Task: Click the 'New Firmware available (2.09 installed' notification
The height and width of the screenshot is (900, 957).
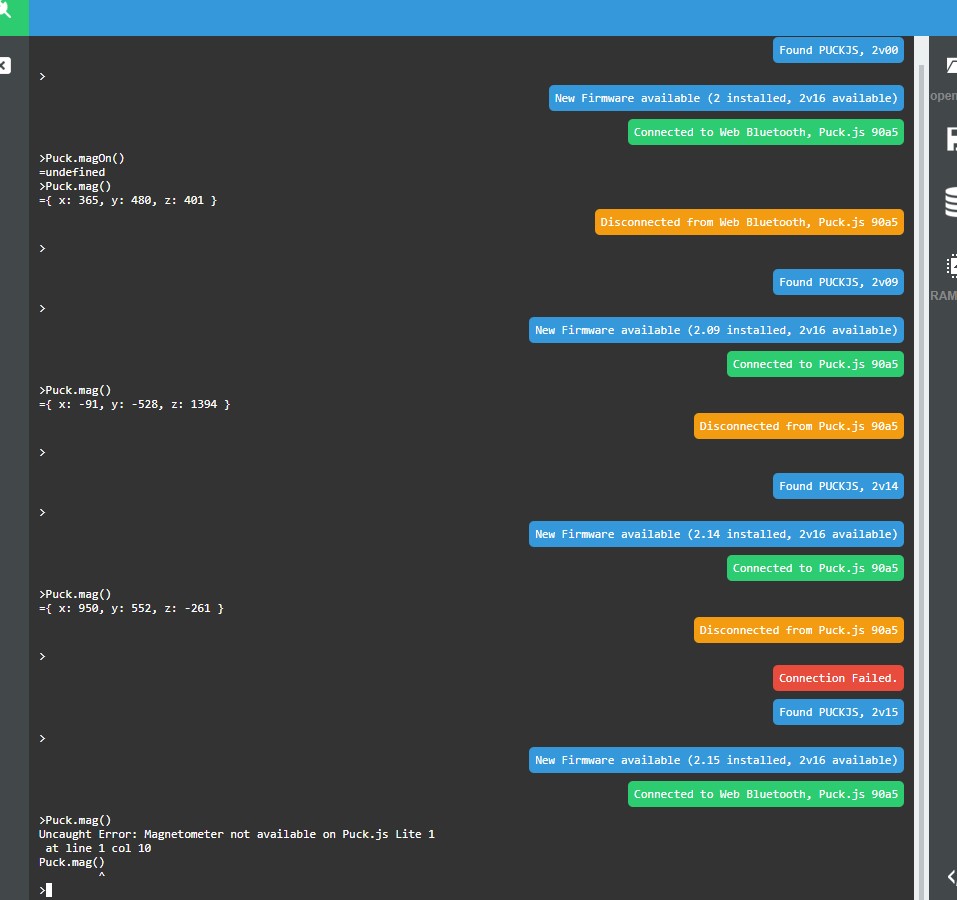Action: [x=716, y=330]
